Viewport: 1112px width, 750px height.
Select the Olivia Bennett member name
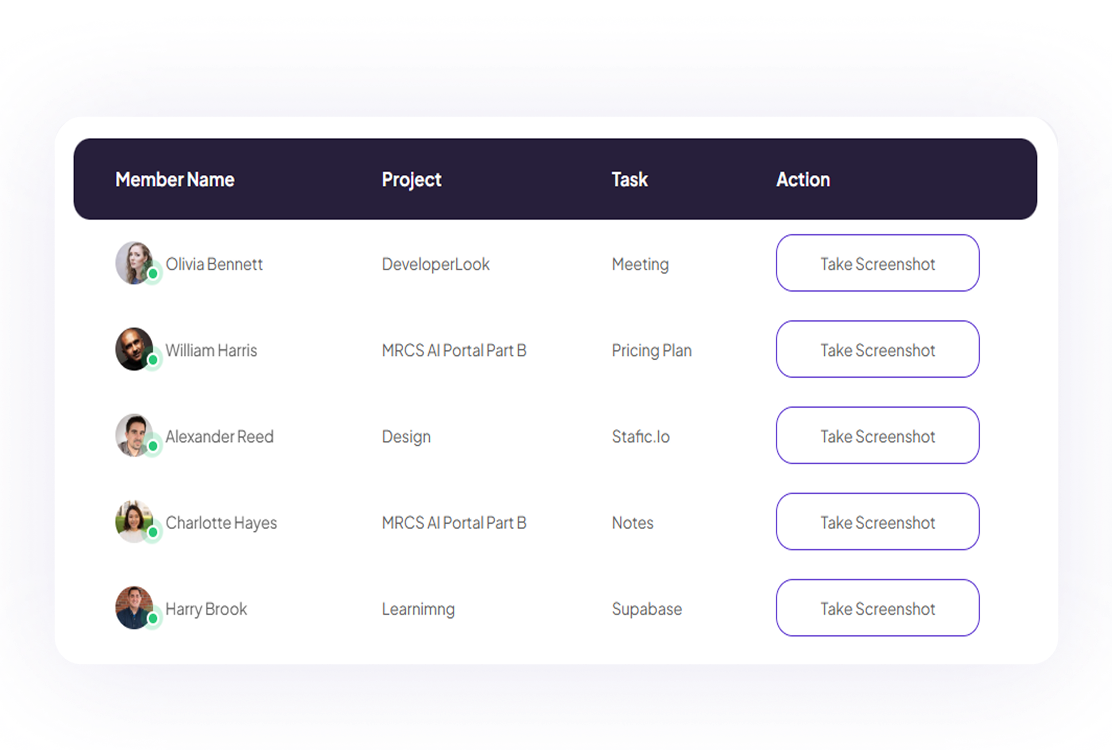pos(214,265)
